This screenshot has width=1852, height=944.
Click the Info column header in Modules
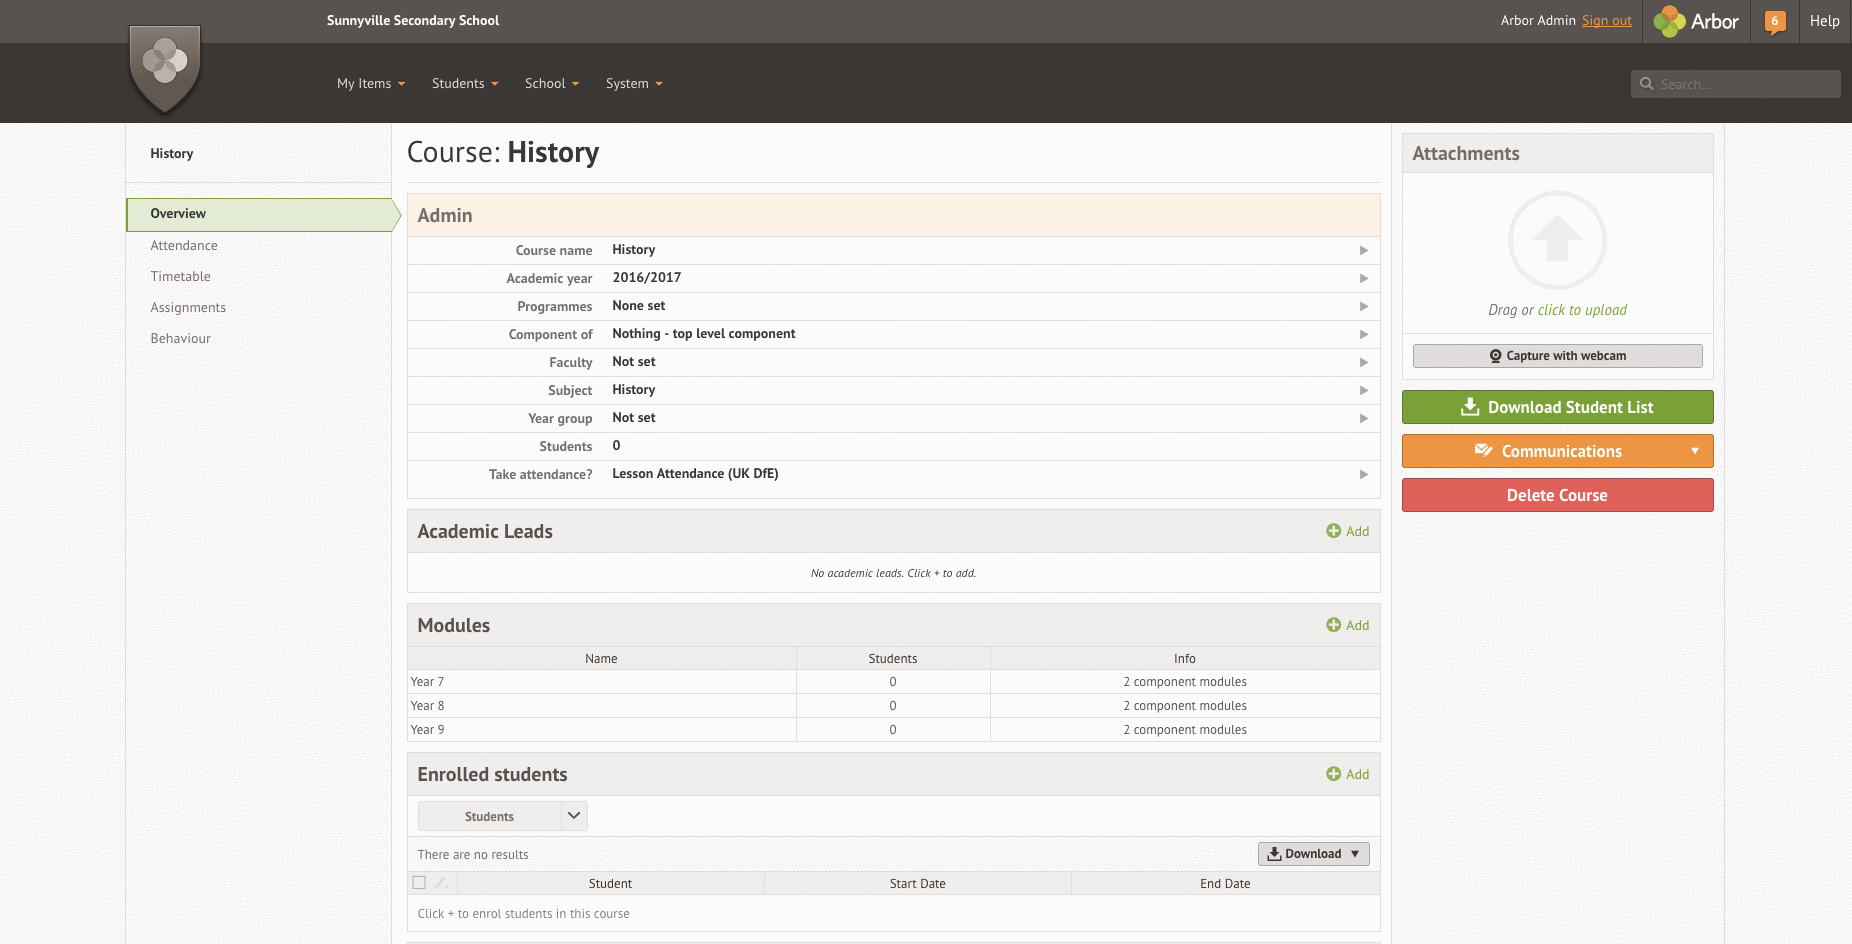point(1185,659)
